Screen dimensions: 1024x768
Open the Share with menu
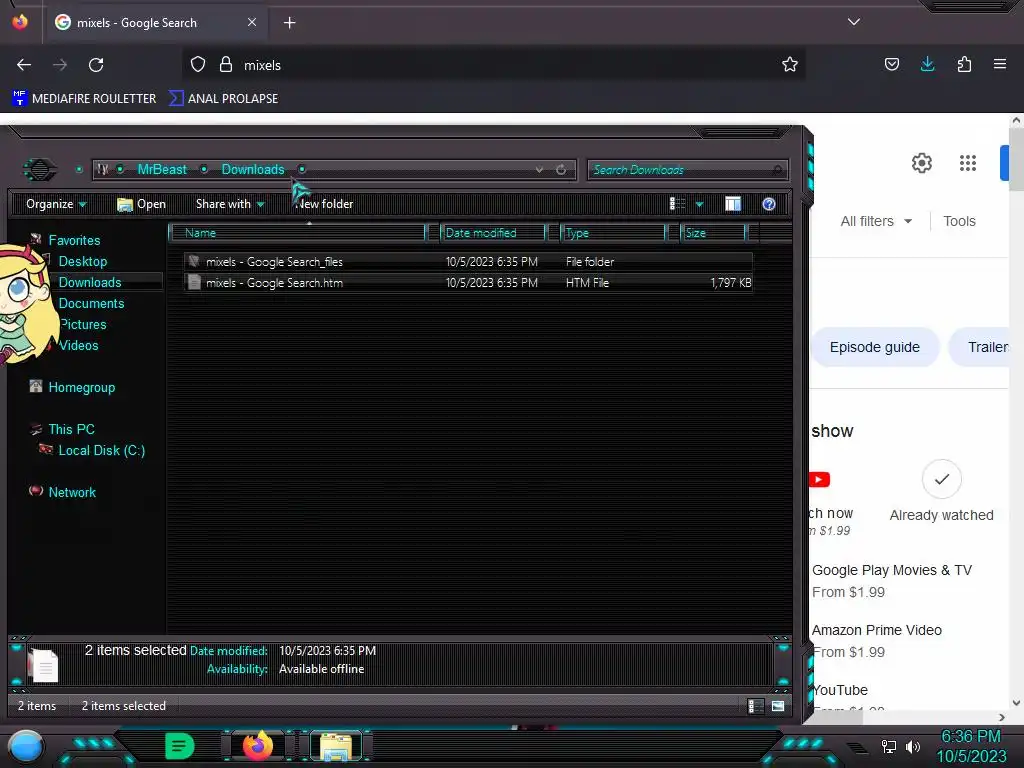(x=229, y=204)
